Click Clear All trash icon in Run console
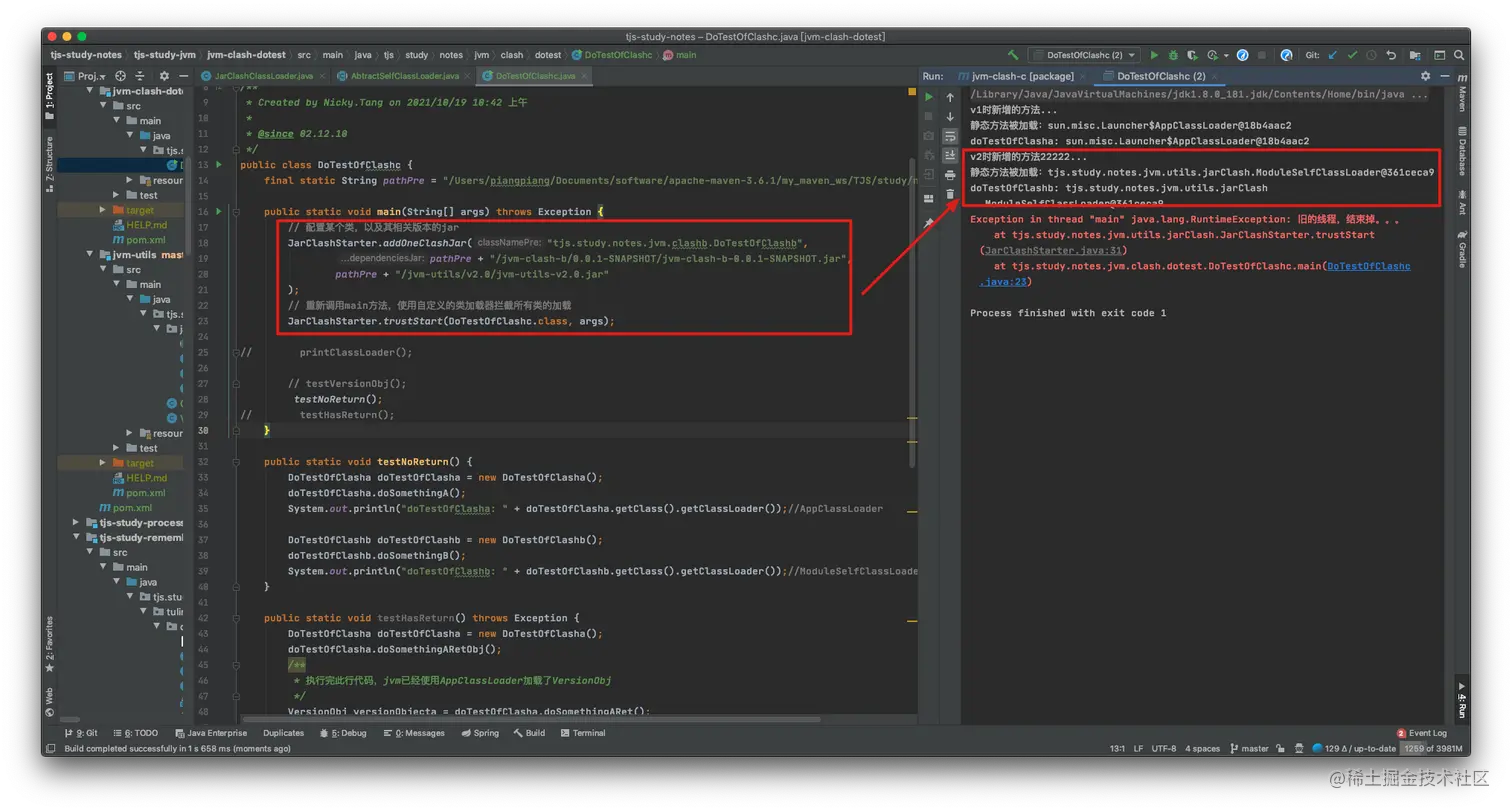The image size is (1512, 811). click(x=950, y=194)
